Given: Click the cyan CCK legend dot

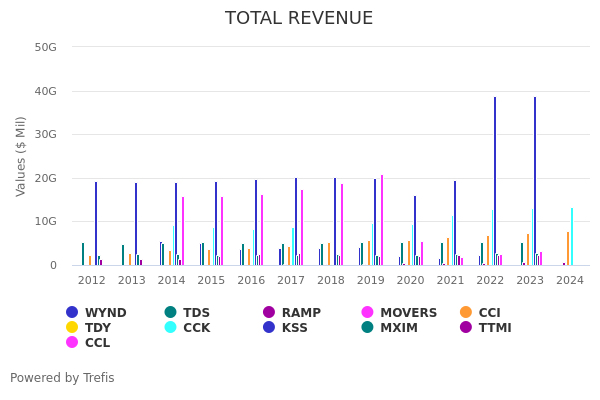Looking at the screenshot, I should pos(171,328).
